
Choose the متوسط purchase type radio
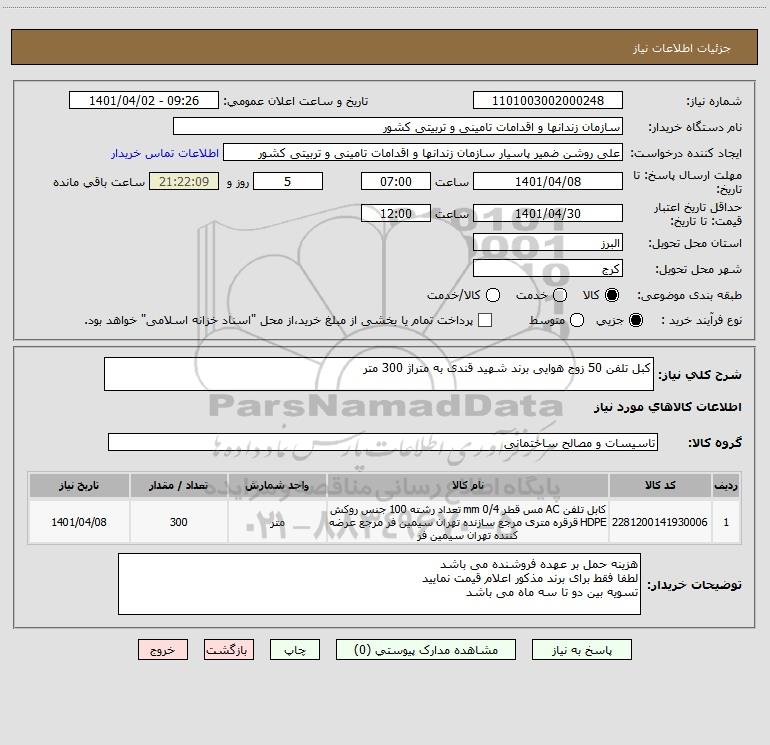coord(577,320)
